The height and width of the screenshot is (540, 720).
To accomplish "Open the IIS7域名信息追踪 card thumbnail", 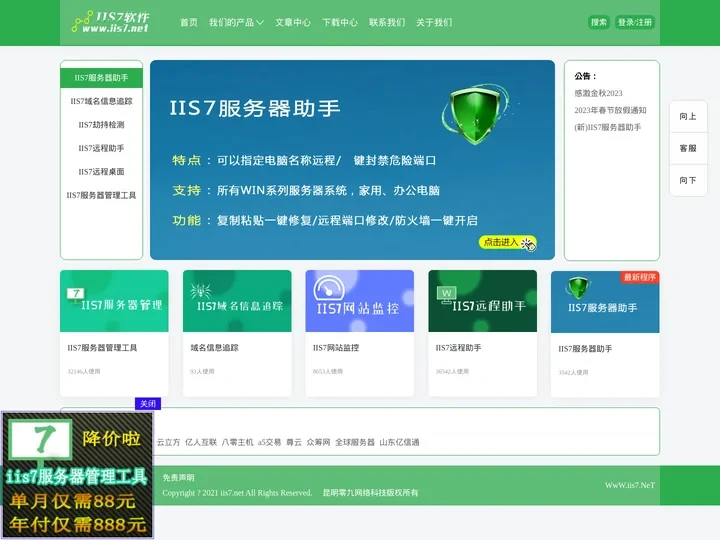I will [x=237, y=301].
